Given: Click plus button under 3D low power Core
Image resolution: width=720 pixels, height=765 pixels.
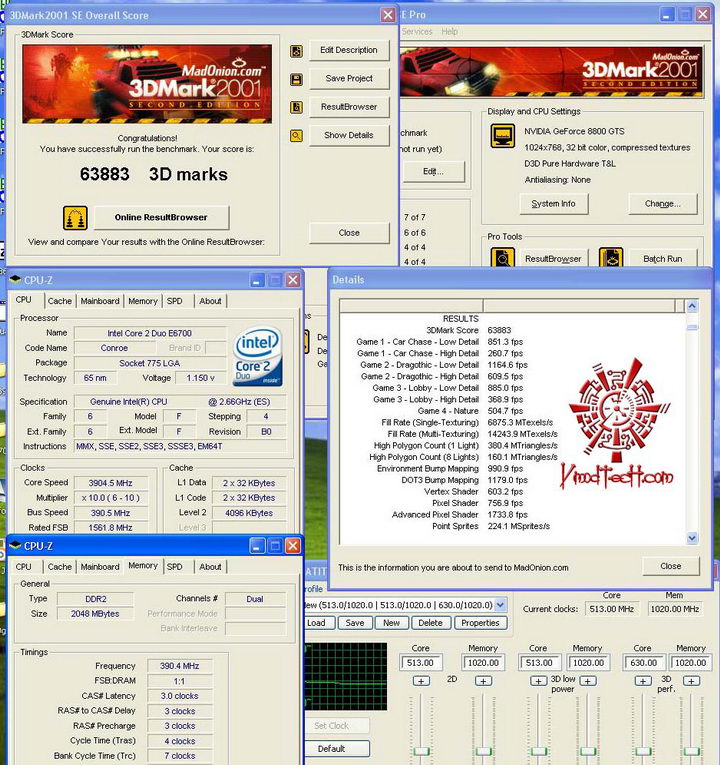Looking at the screenshot, I should pyautogui.click(x=539, y=681).
